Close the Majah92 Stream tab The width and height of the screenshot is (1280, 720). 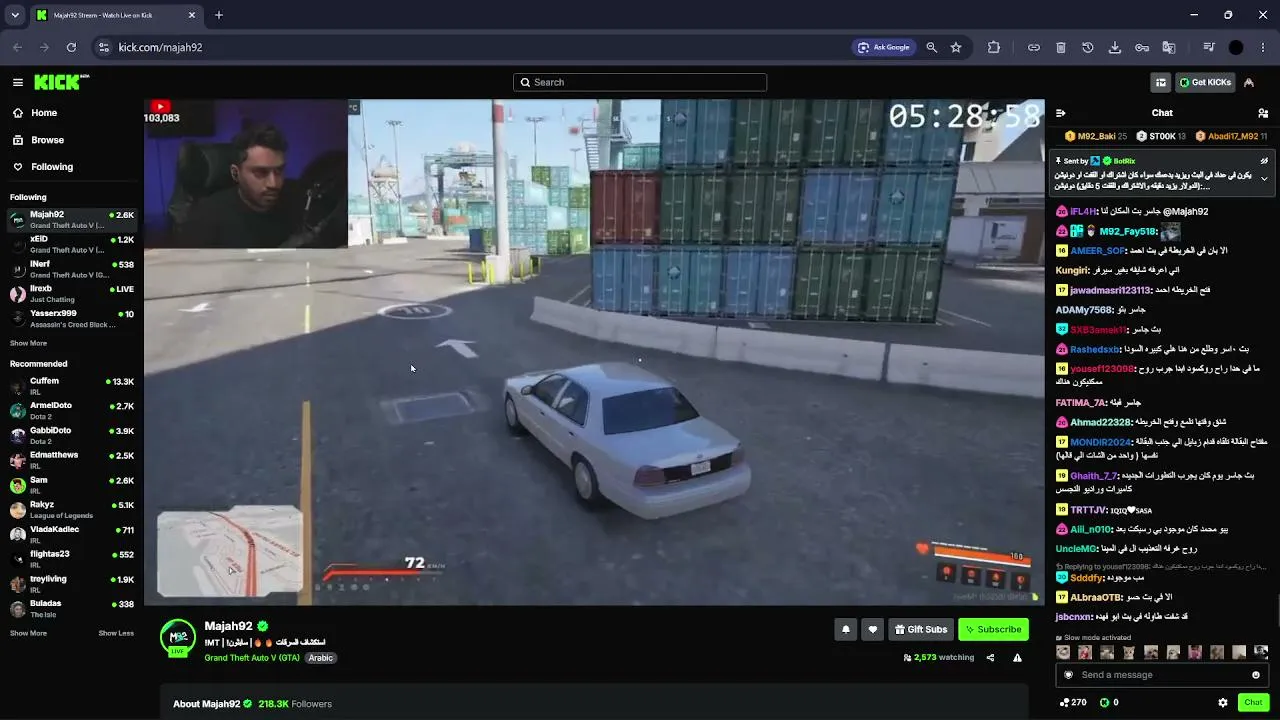tap(190, 15)
